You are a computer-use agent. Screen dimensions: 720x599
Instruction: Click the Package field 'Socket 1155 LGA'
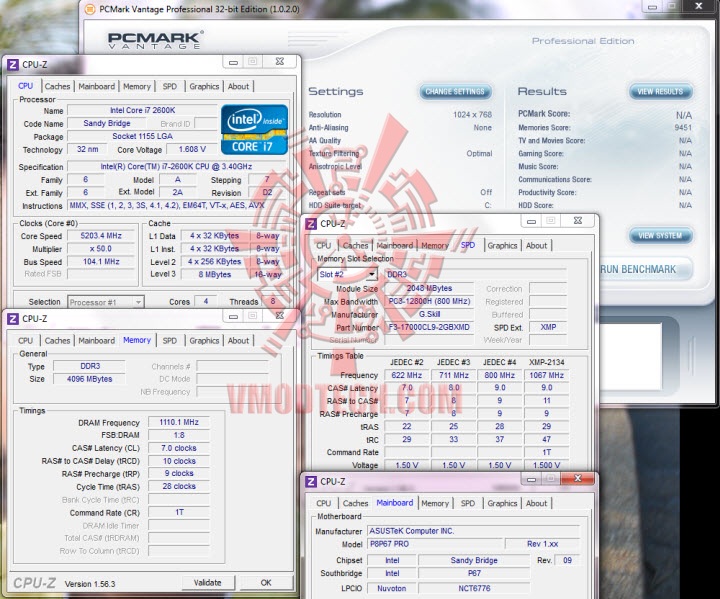click(142, 136)
